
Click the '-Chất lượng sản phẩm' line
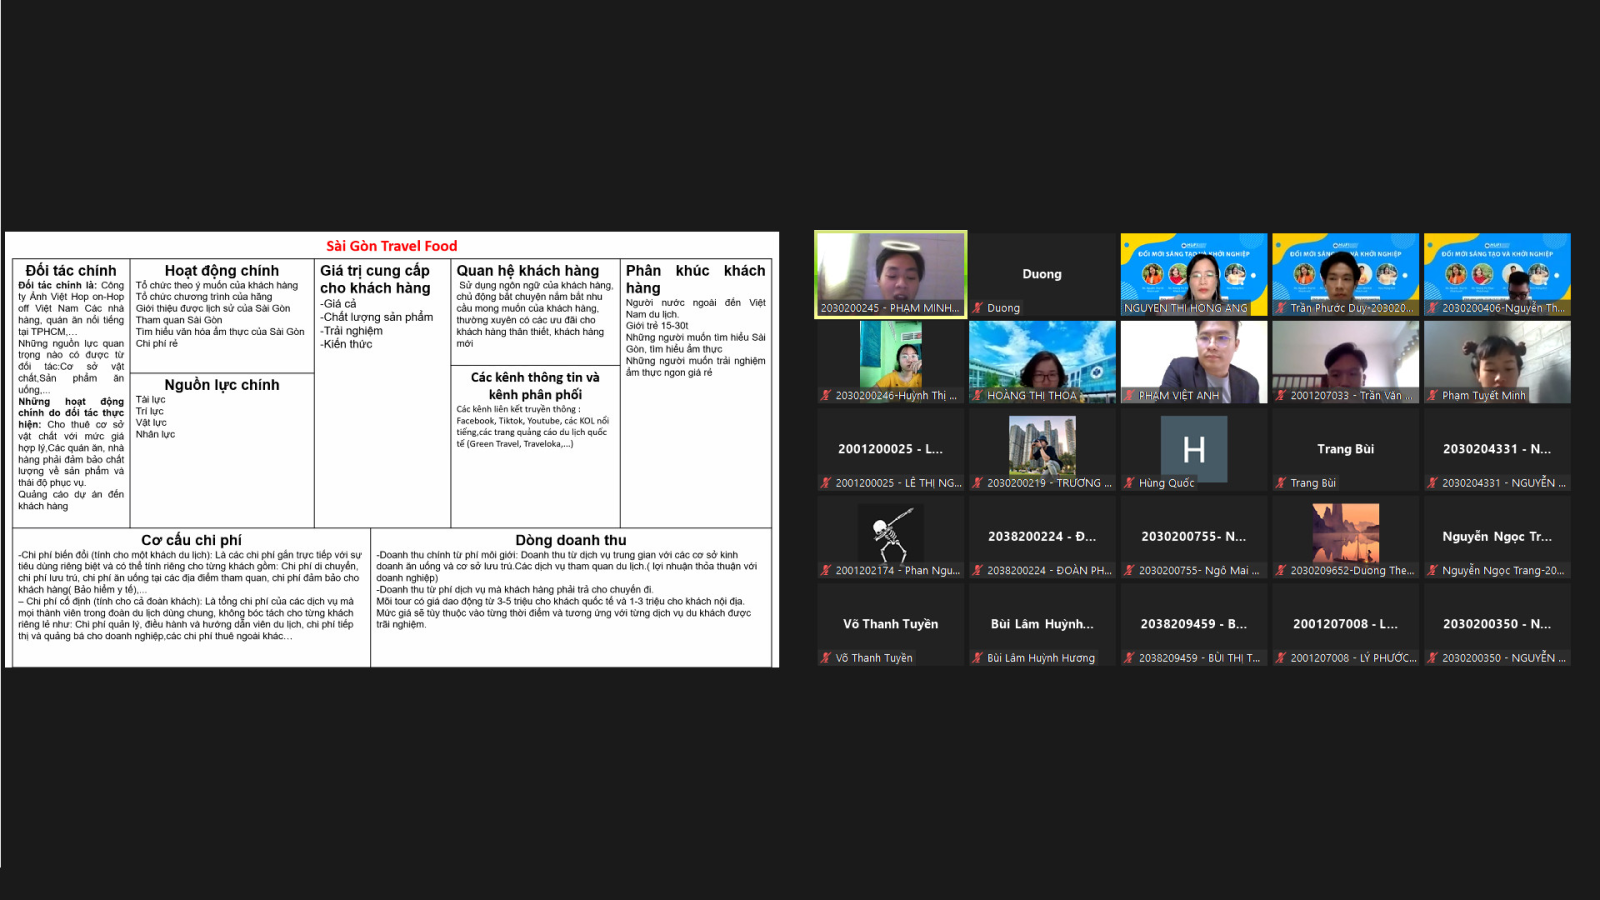click(377, 317)
